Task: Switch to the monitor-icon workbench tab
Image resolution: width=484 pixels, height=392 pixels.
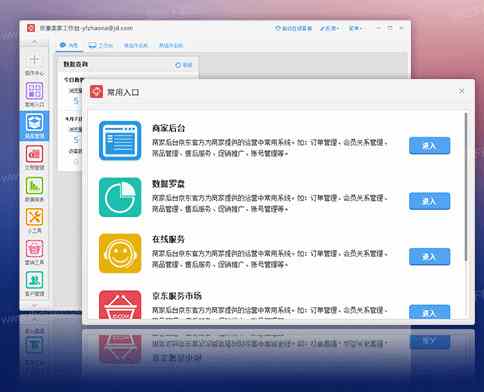Action: click(x=100, y=45)
